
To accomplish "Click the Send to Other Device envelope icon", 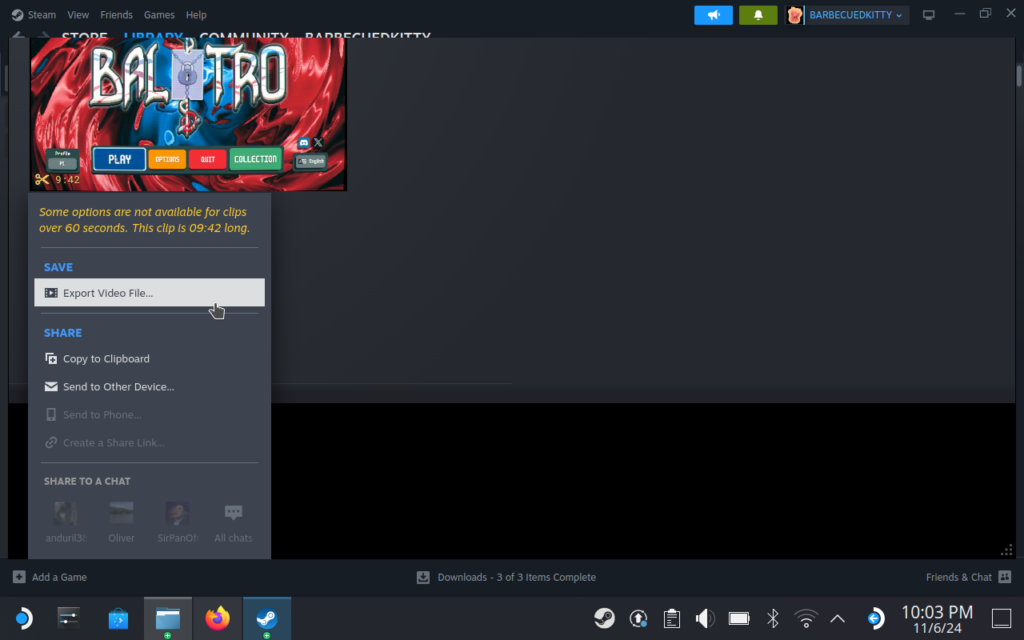I will pyautogui.click(x=51, y=386).
